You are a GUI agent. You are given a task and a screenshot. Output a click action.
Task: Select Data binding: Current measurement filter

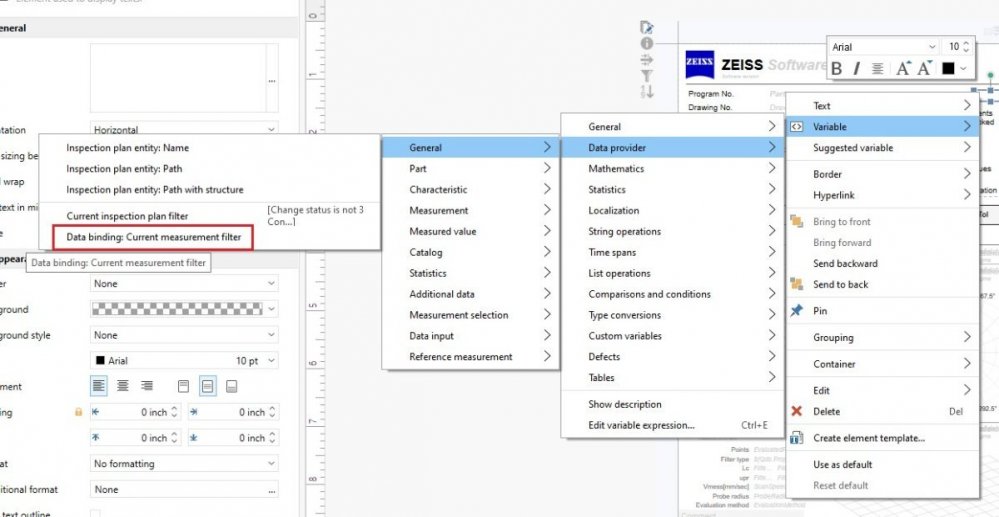coord(153,237)
